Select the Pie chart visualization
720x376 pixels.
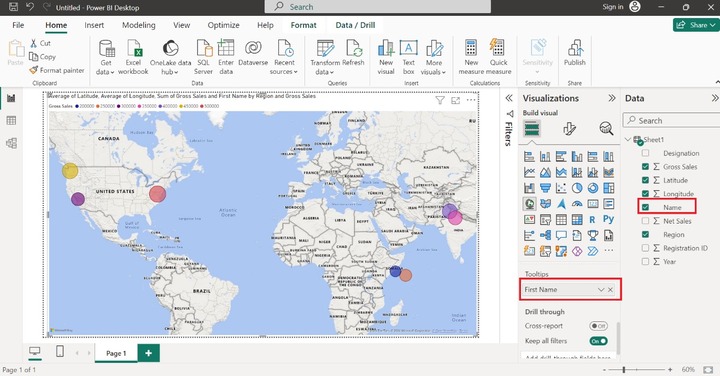click(x=577, y=188)
